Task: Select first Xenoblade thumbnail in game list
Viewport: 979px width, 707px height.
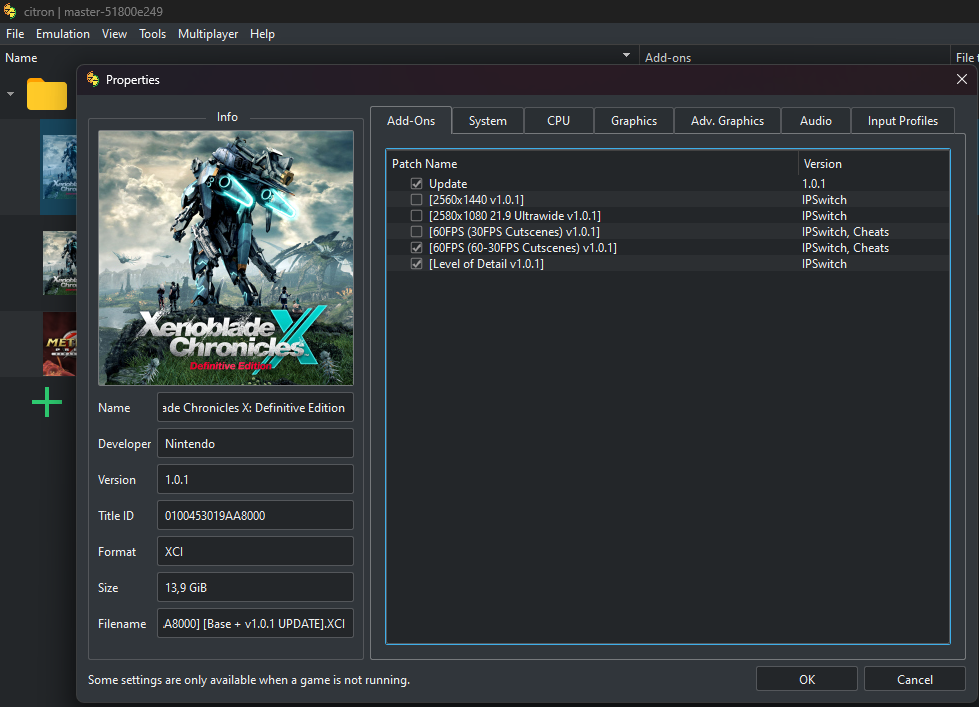Action: [x=59, y=167]
